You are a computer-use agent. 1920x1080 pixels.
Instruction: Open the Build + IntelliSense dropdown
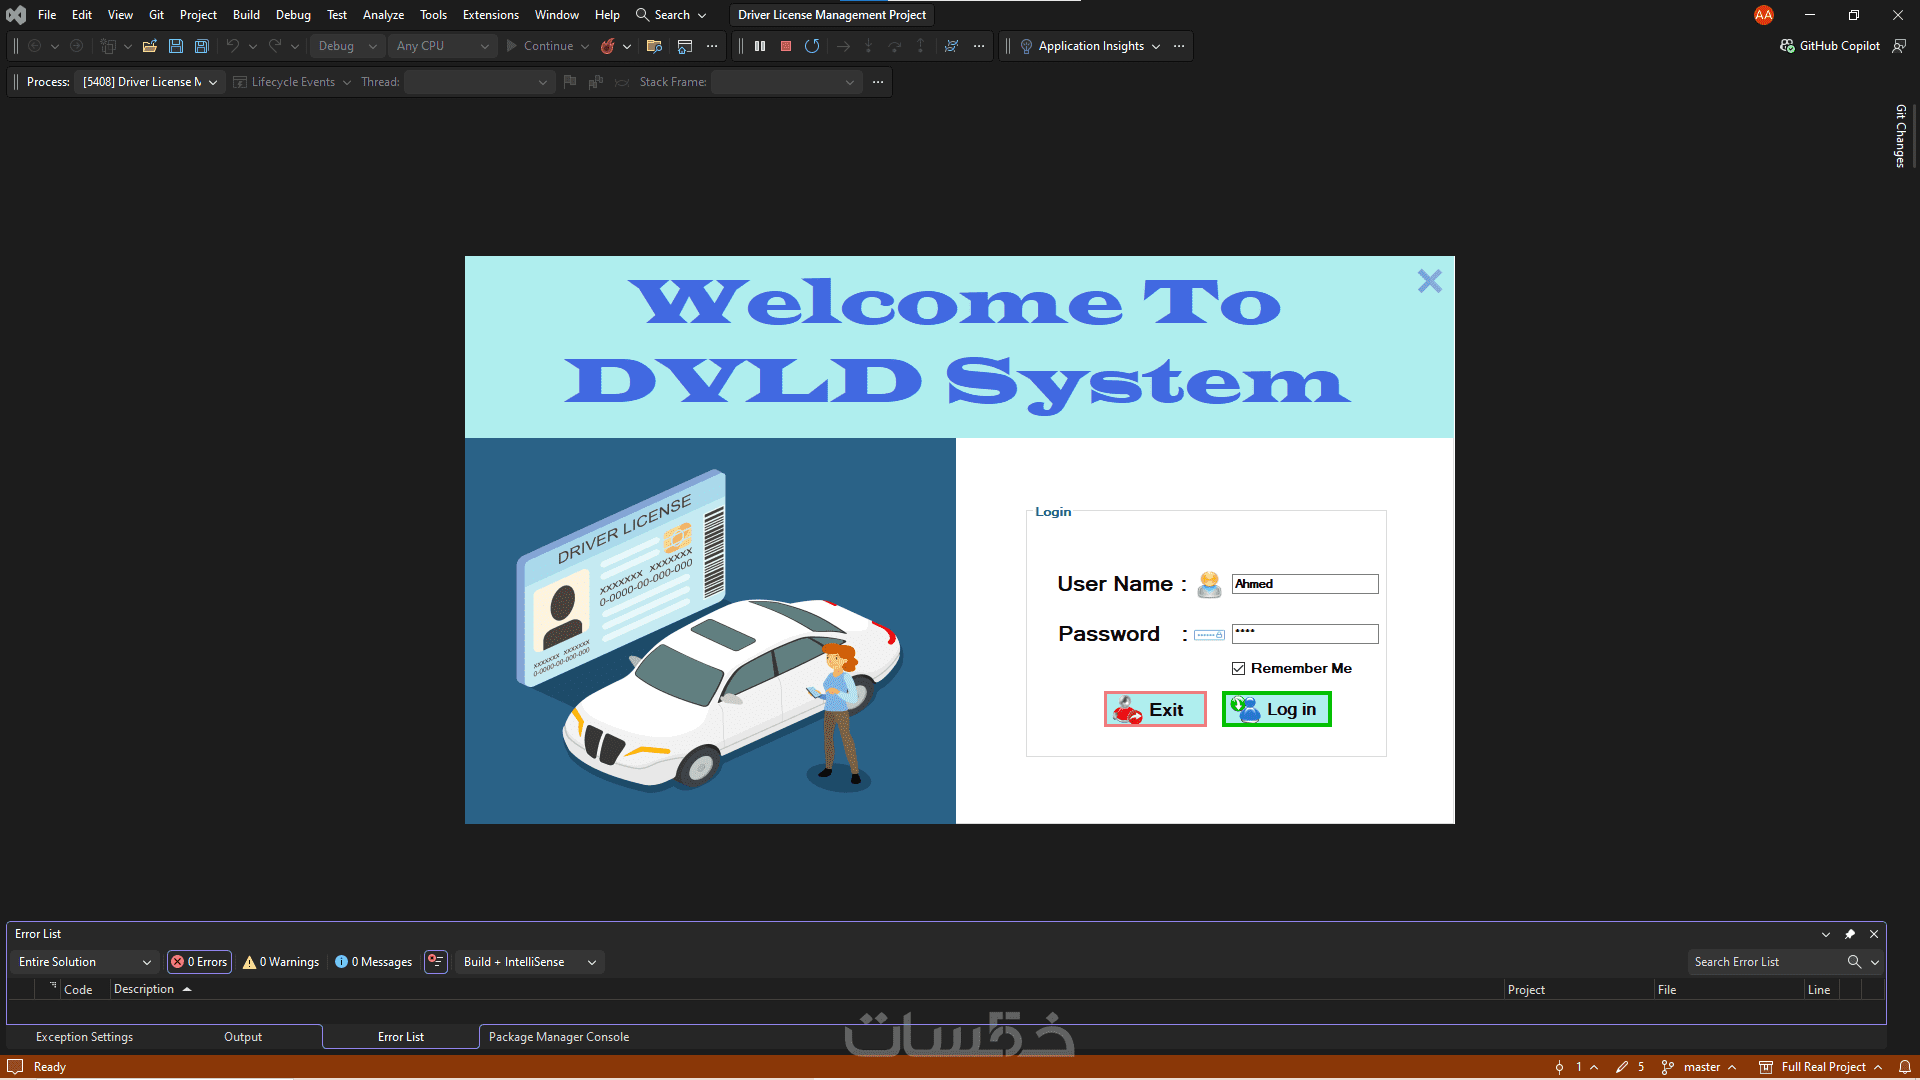pos(529,962)
